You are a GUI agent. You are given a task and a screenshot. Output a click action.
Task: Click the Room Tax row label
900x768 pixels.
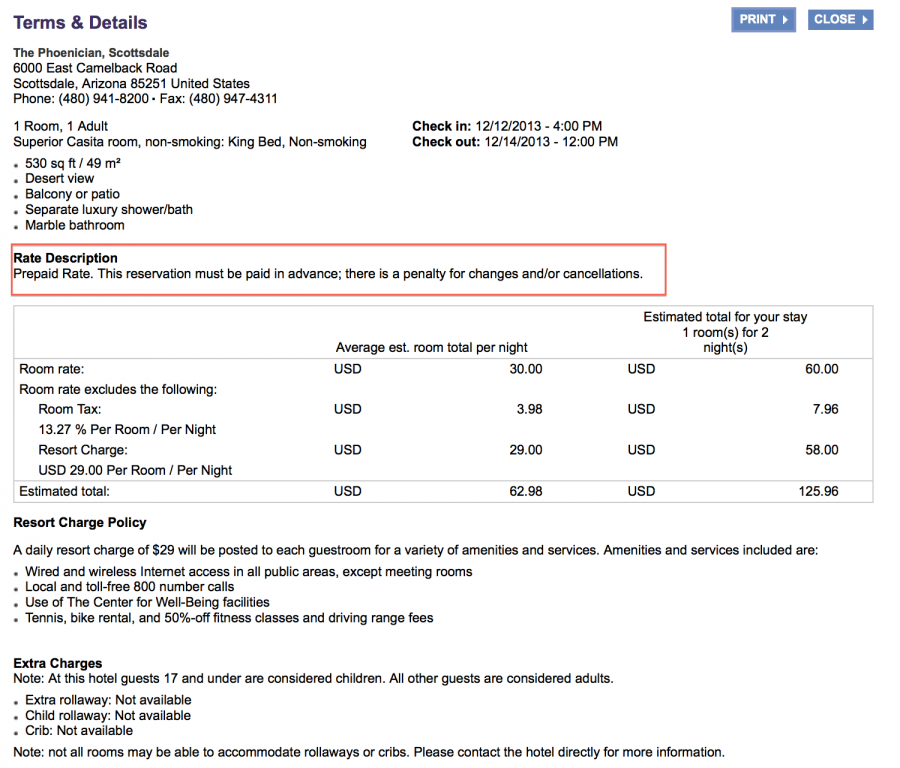[x=70, y=409]
